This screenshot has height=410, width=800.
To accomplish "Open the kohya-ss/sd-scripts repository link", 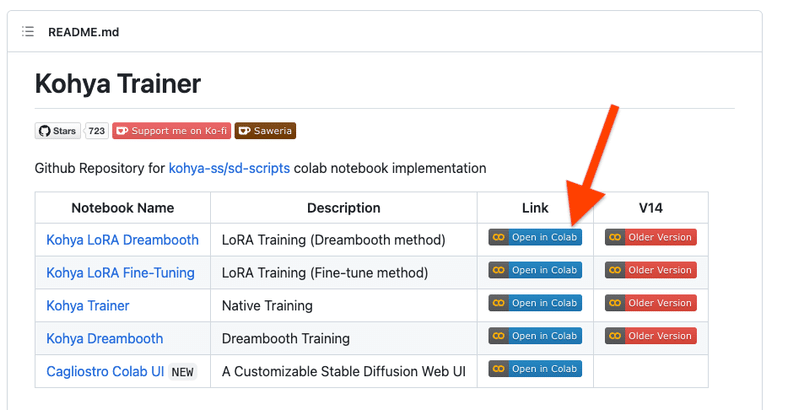I will [x=229, y=168].
